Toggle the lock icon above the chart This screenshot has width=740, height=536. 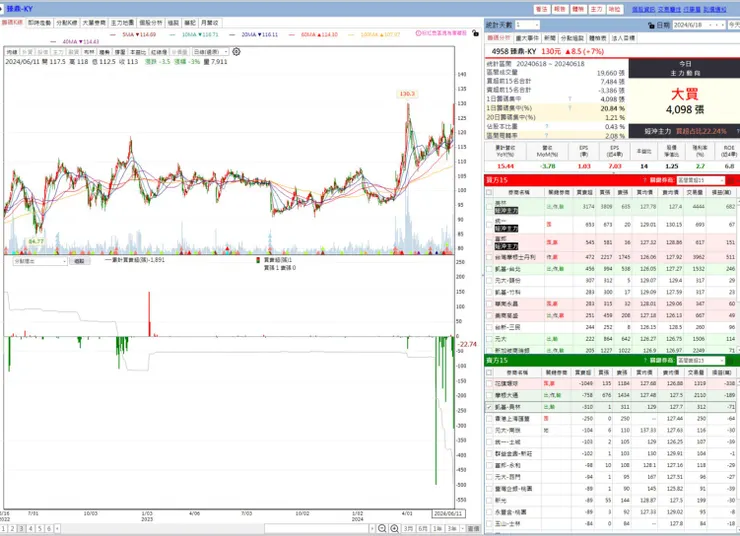475,34
